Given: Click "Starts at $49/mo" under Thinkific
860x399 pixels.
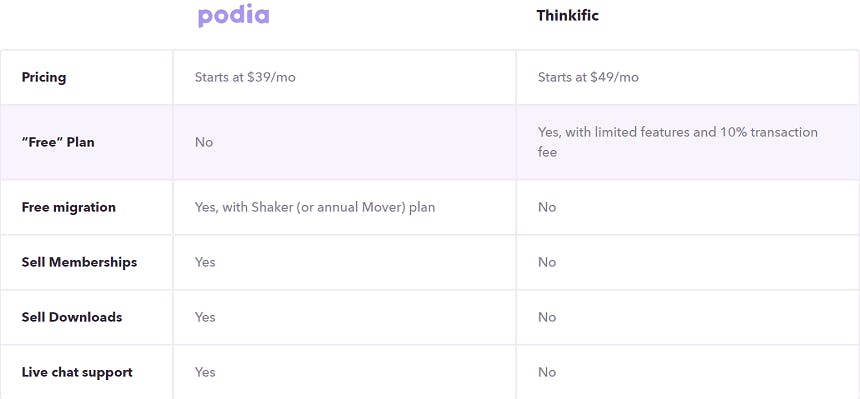Looking at the screenshot, I should pyautogui.click(x=588, y=77).
